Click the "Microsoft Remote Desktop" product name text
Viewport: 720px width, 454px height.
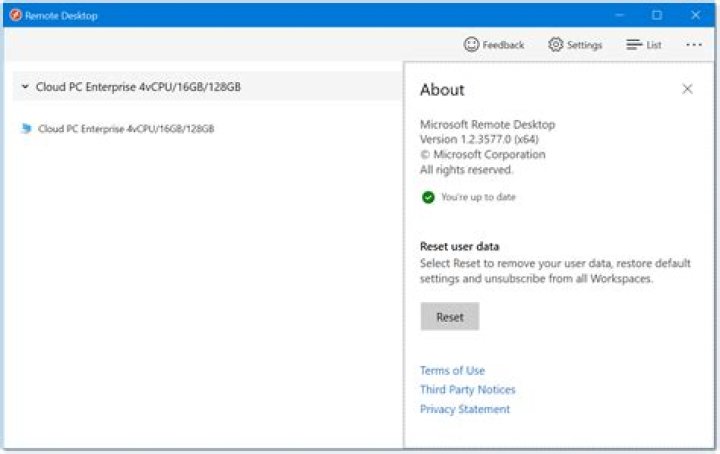(487, 124)
